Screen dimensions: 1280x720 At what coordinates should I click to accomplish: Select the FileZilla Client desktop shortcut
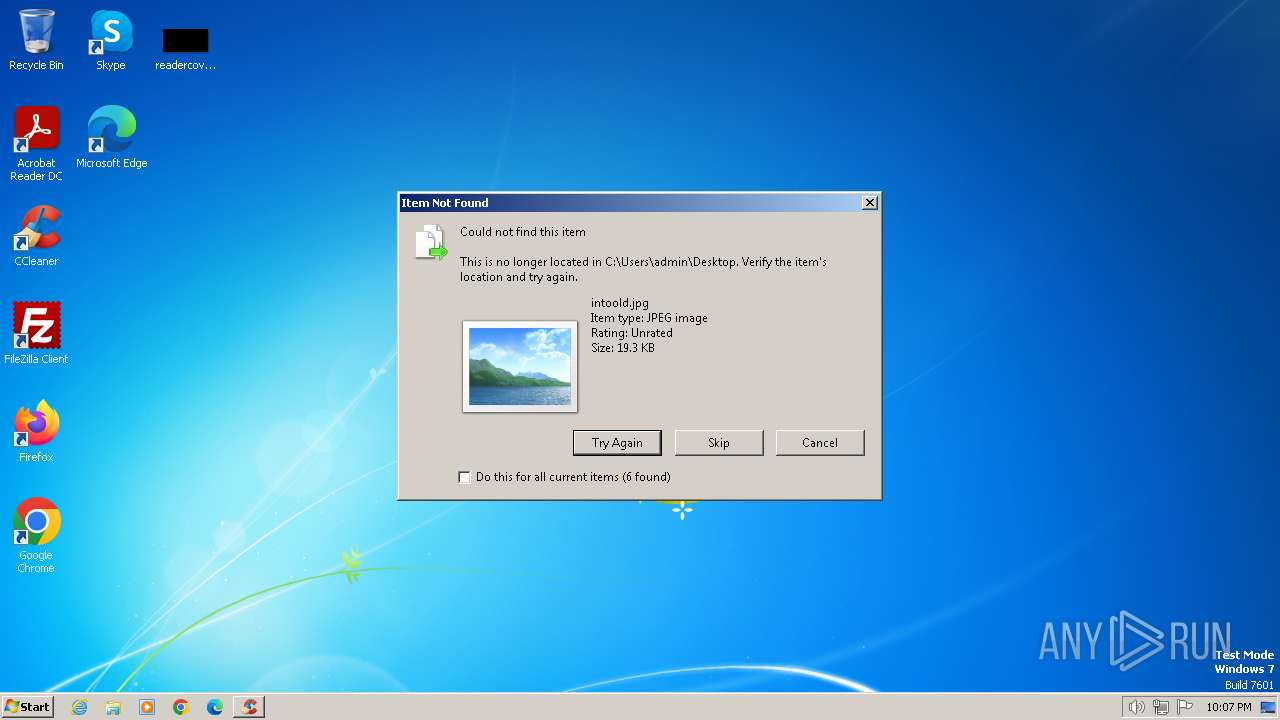point(36,333)
